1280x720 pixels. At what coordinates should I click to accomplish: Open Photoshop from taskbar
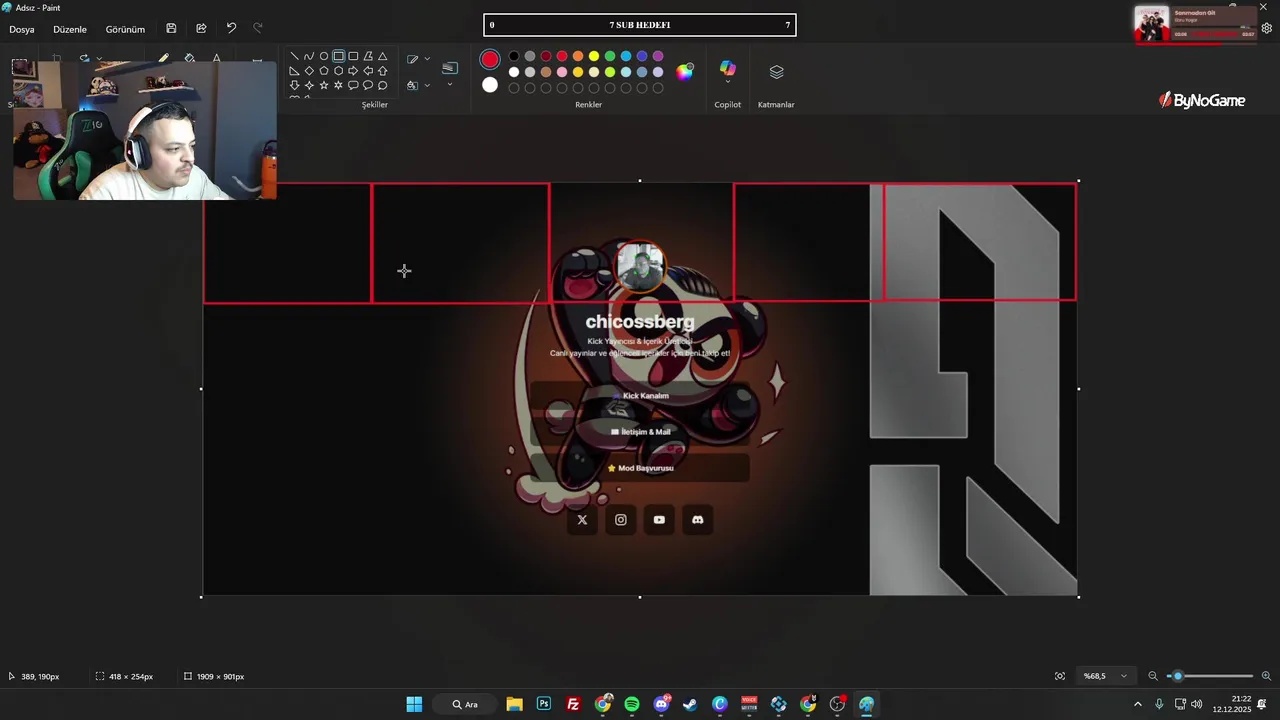(544, 704)
